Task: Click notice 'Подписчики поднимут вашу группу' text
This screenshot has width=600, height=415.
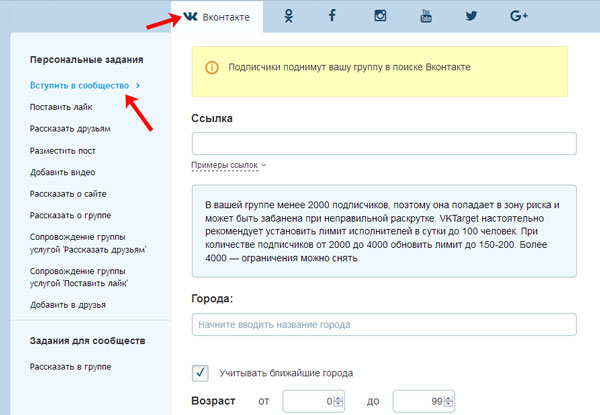Action: 349,67
